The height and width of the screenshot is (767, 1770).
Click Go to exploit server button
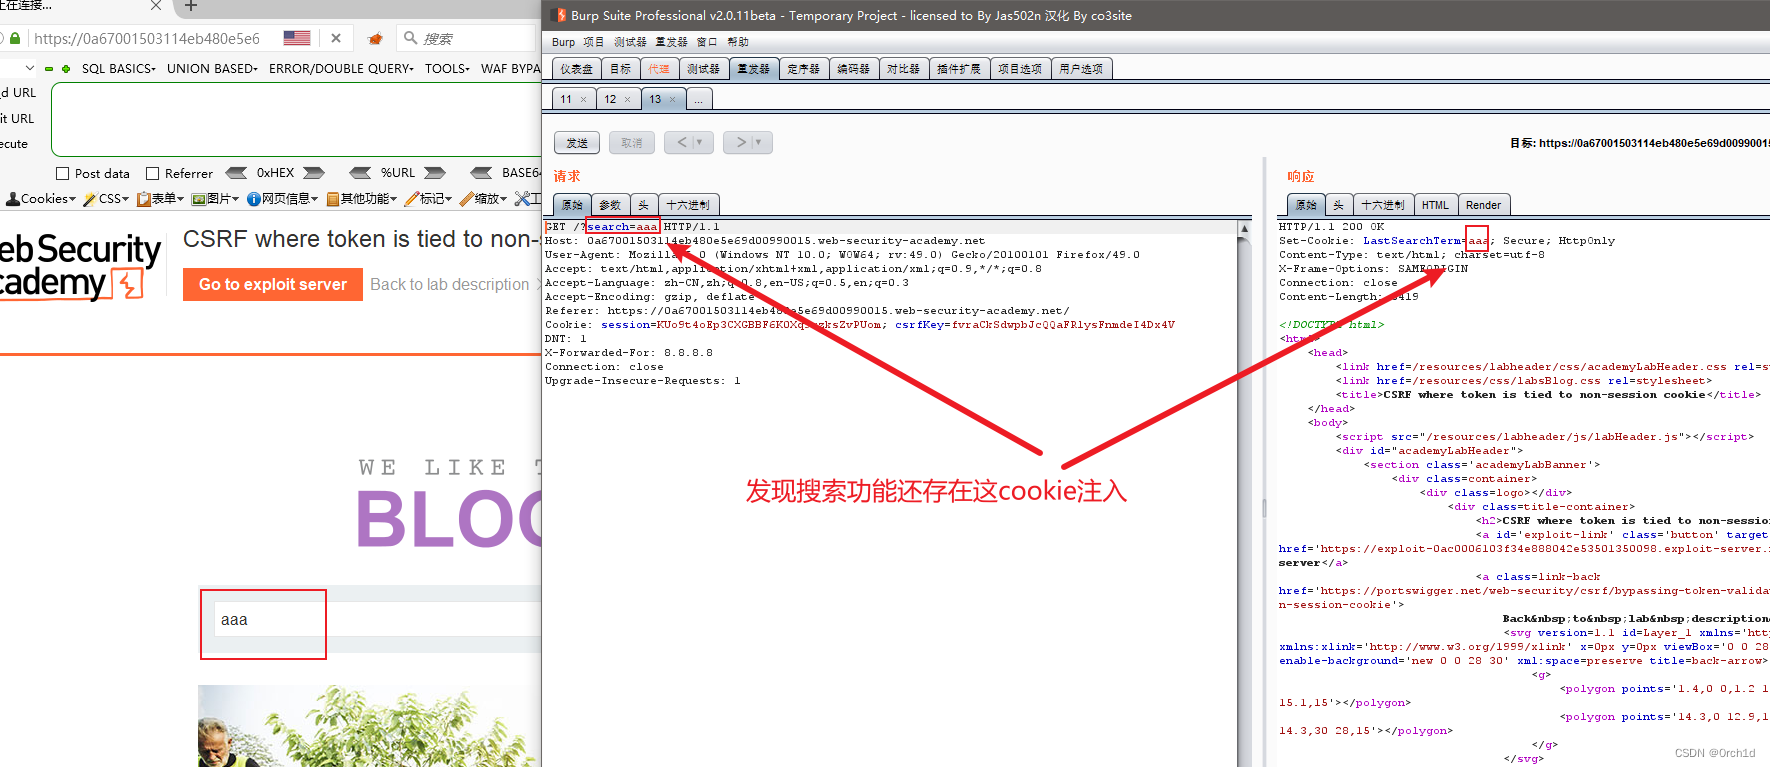click(273, 284)
